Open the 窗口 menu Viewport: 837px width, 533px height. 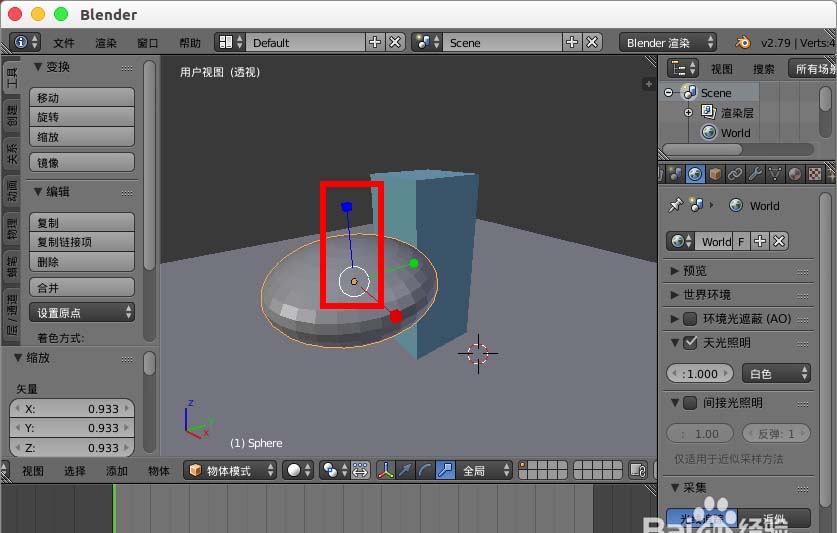coord(147,43)
